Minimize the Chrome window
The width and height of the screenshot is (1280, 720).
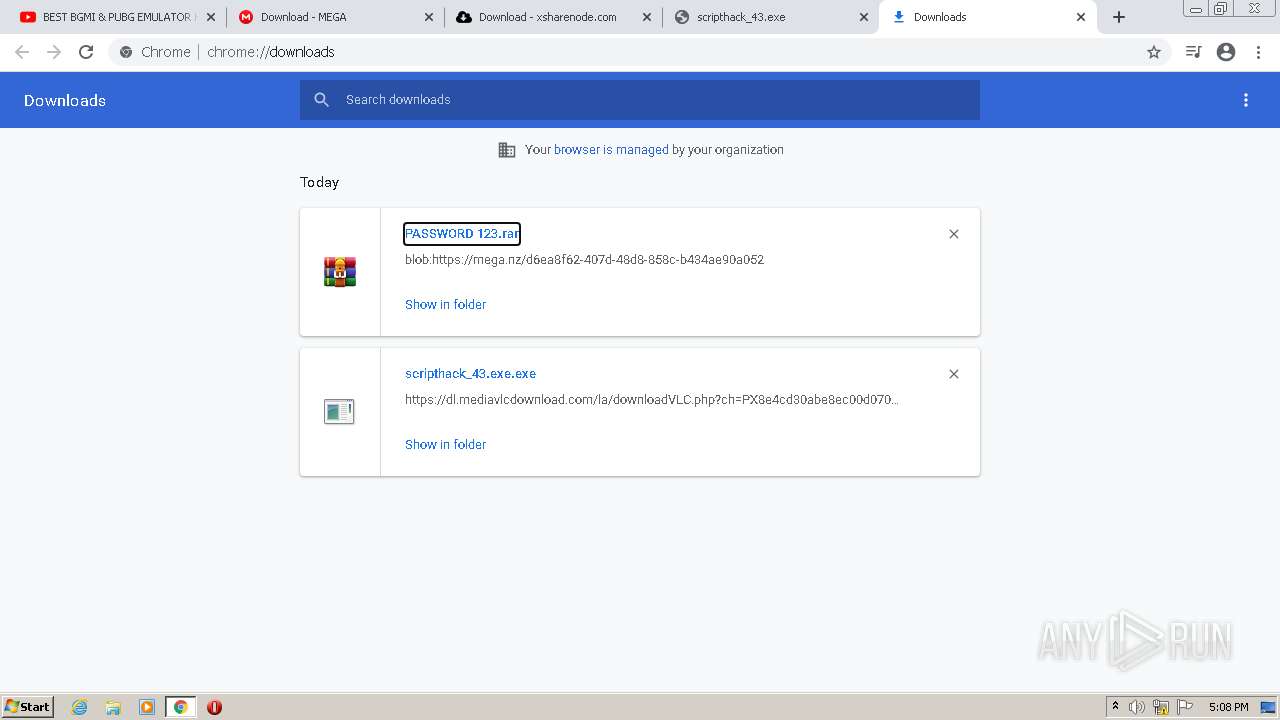coord(1196,9)
